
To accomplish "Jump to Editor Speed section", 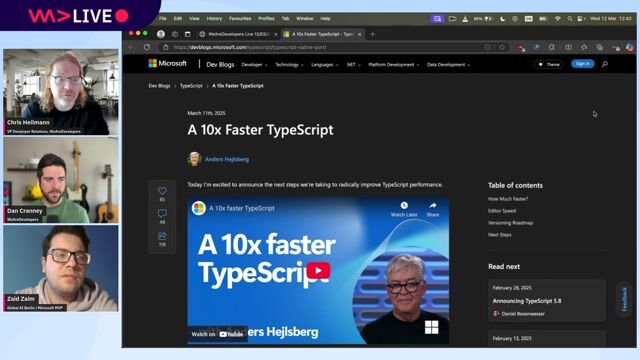I will [x=502, y=211].
